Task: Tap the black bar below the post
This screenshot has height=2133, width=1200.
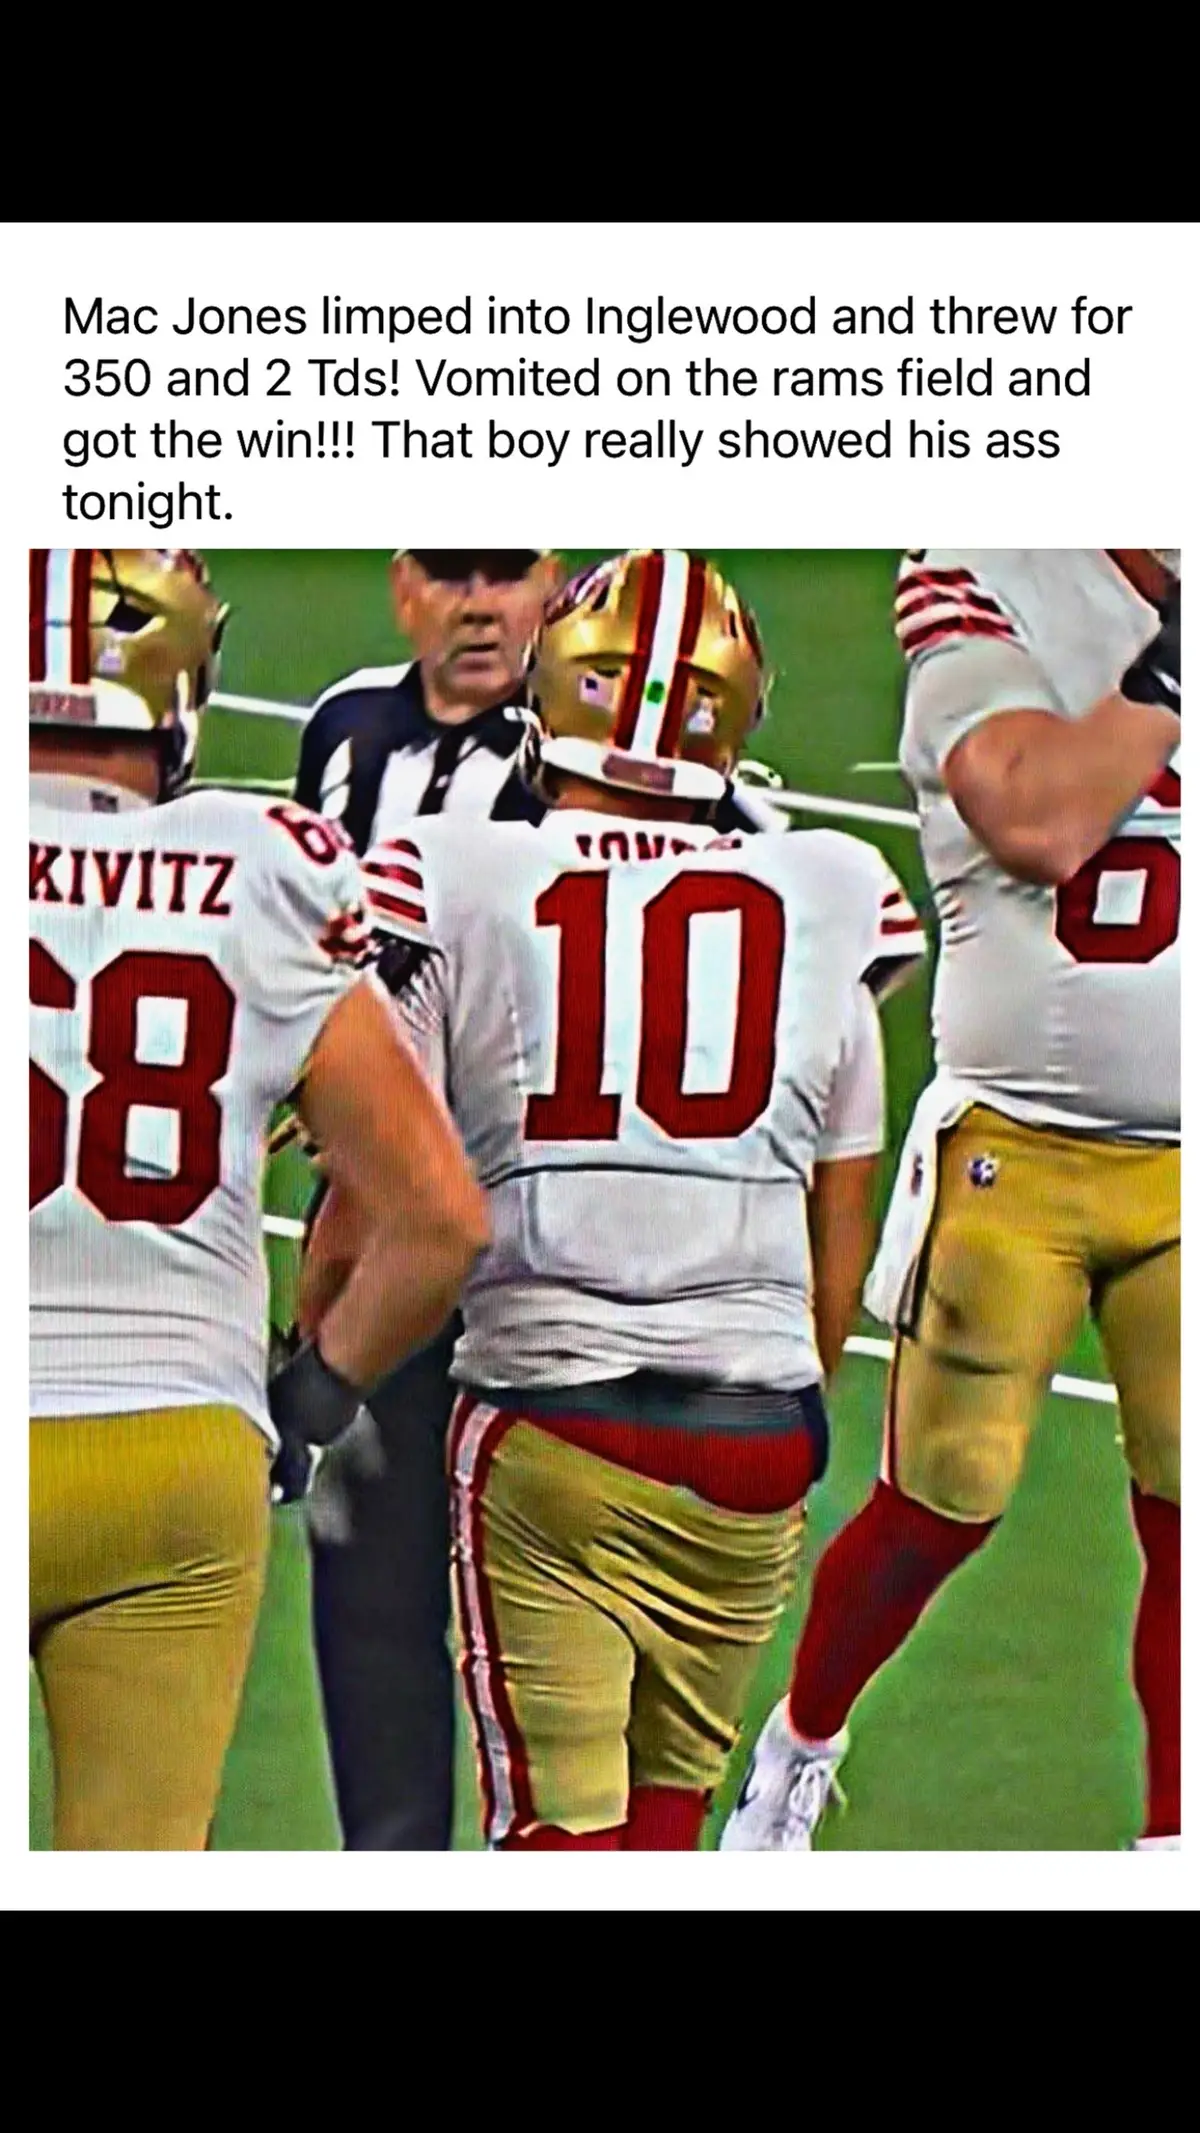Action: coord(600,2022)
